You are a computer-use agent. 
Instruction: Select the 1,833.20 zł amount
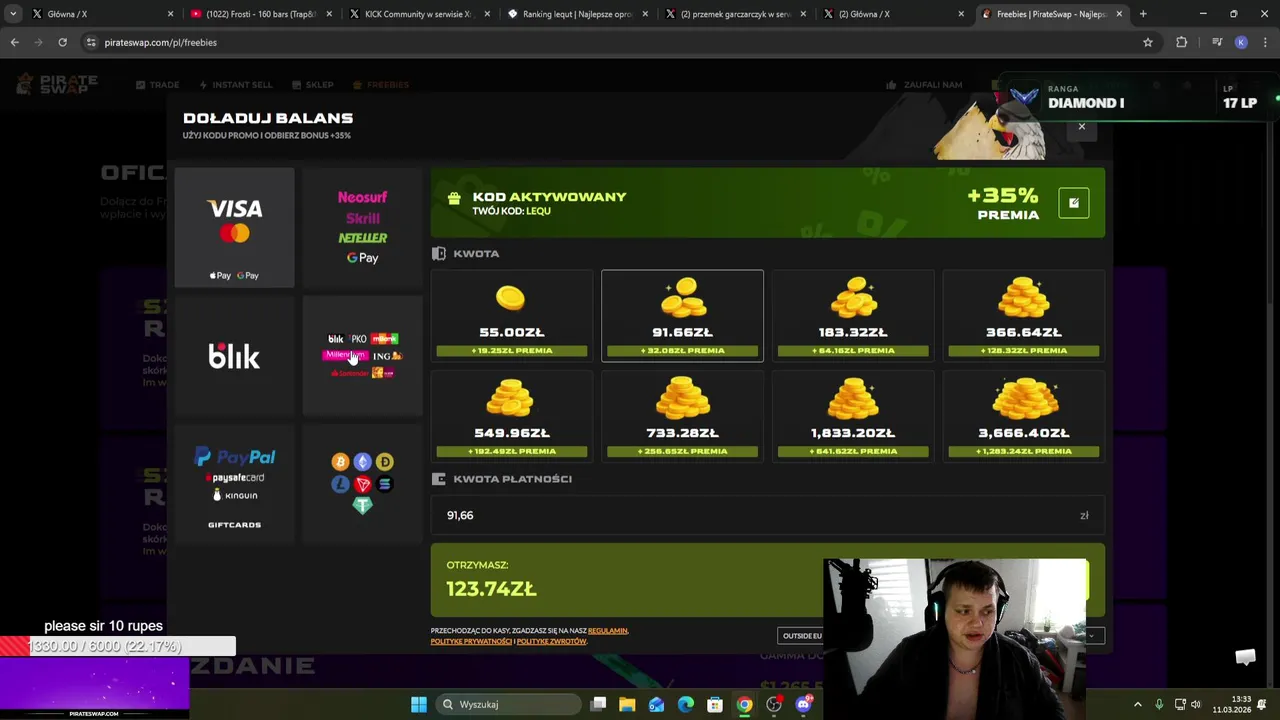pos(853,416)
